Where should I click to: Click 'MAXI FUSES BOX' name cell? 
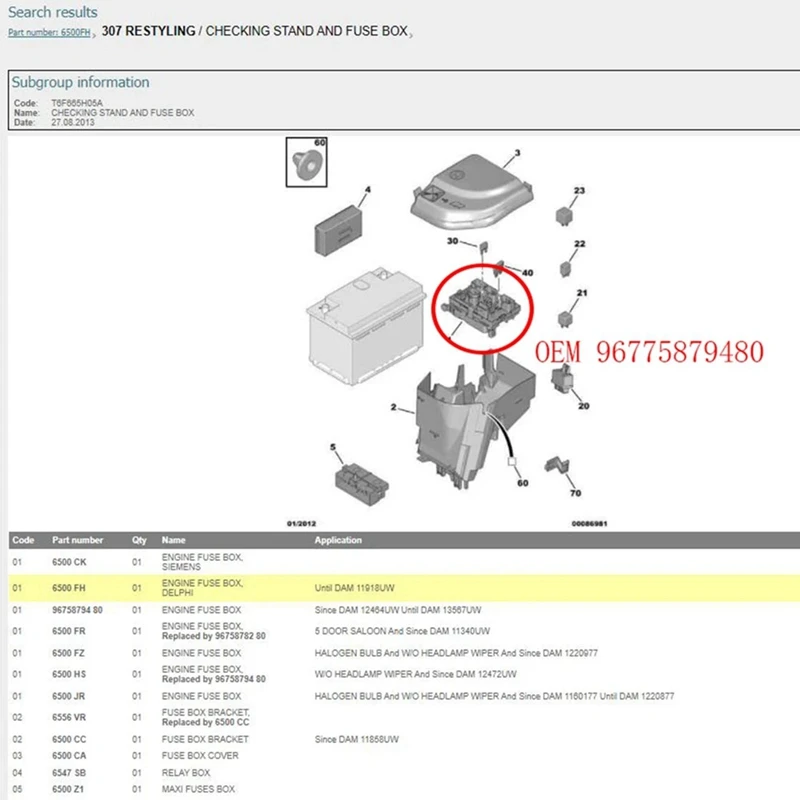[x=198, y=789]
